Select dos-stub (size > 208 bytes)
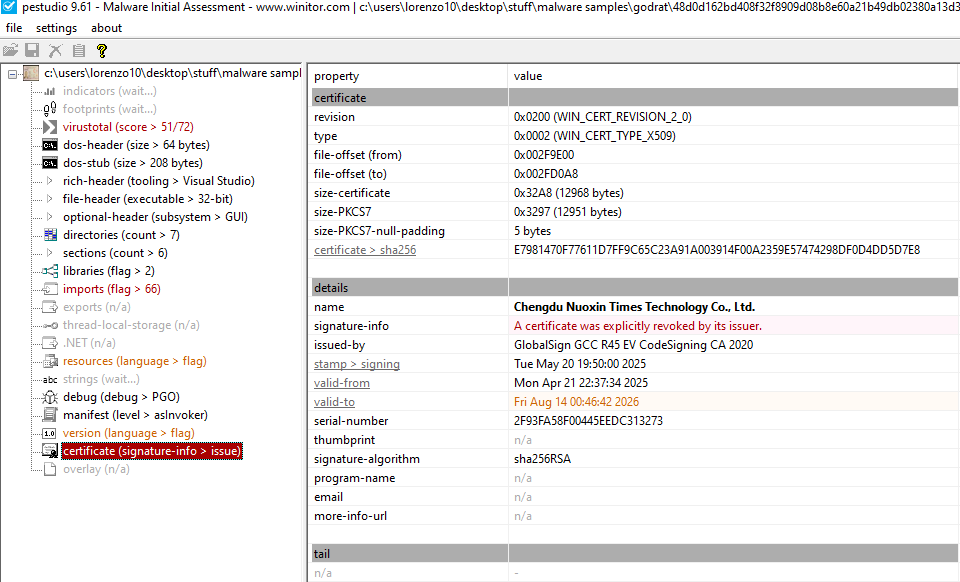Image resolution: width=960 pixels, height=582 pixels. 132,163
